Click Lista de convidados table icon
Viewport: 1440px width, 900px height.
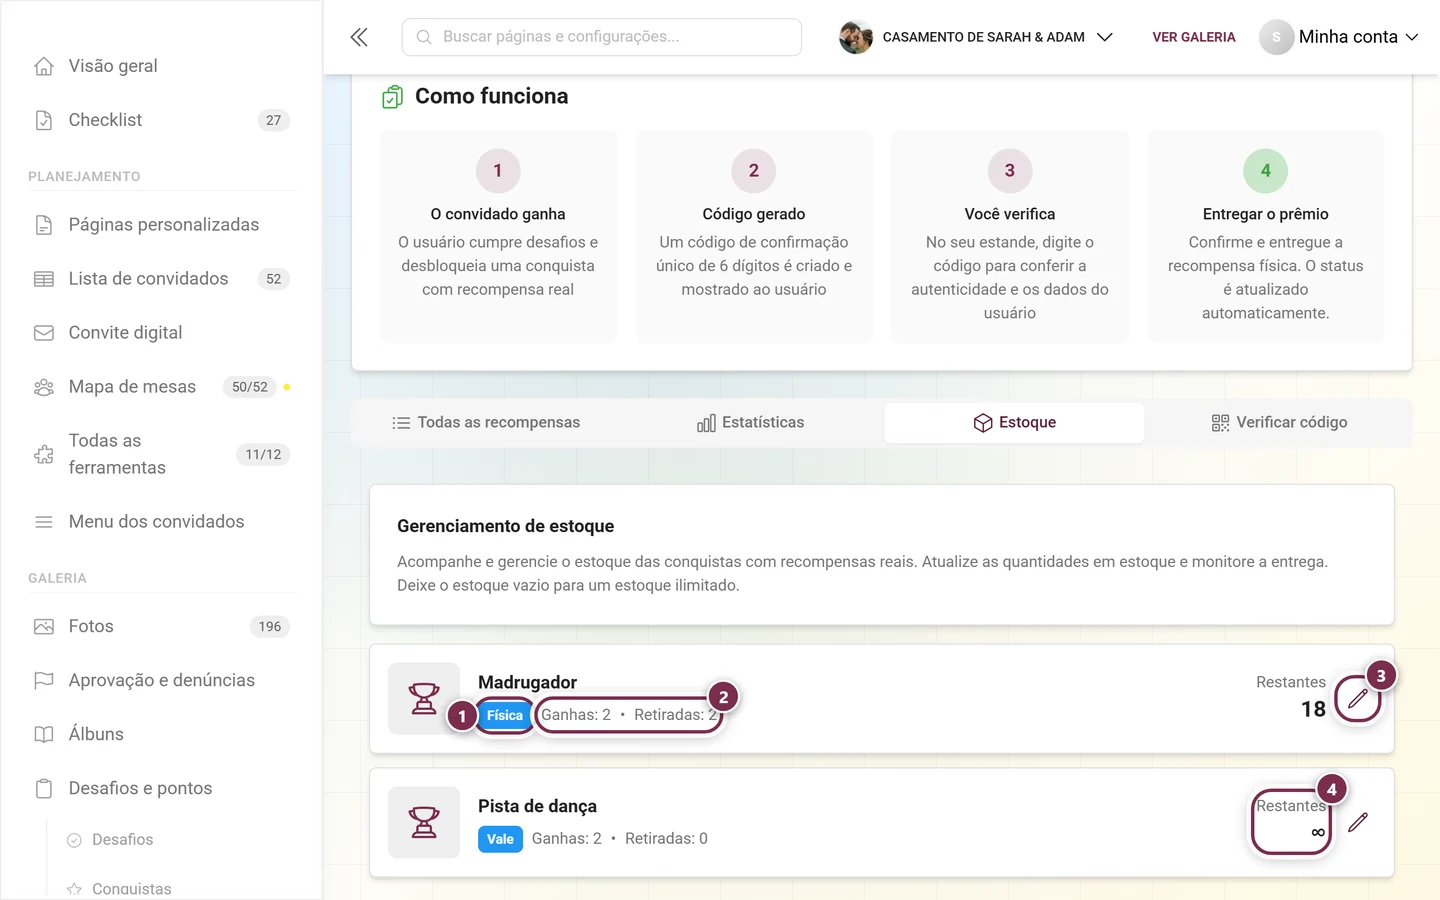tap(44, 279)
